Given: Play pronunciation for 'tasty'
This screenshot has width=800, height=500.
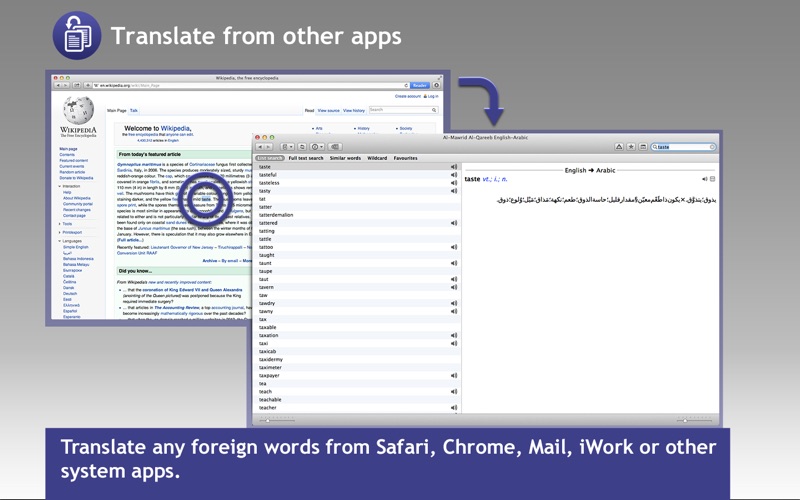Looking at the screenshot, I should click(454, 191).
